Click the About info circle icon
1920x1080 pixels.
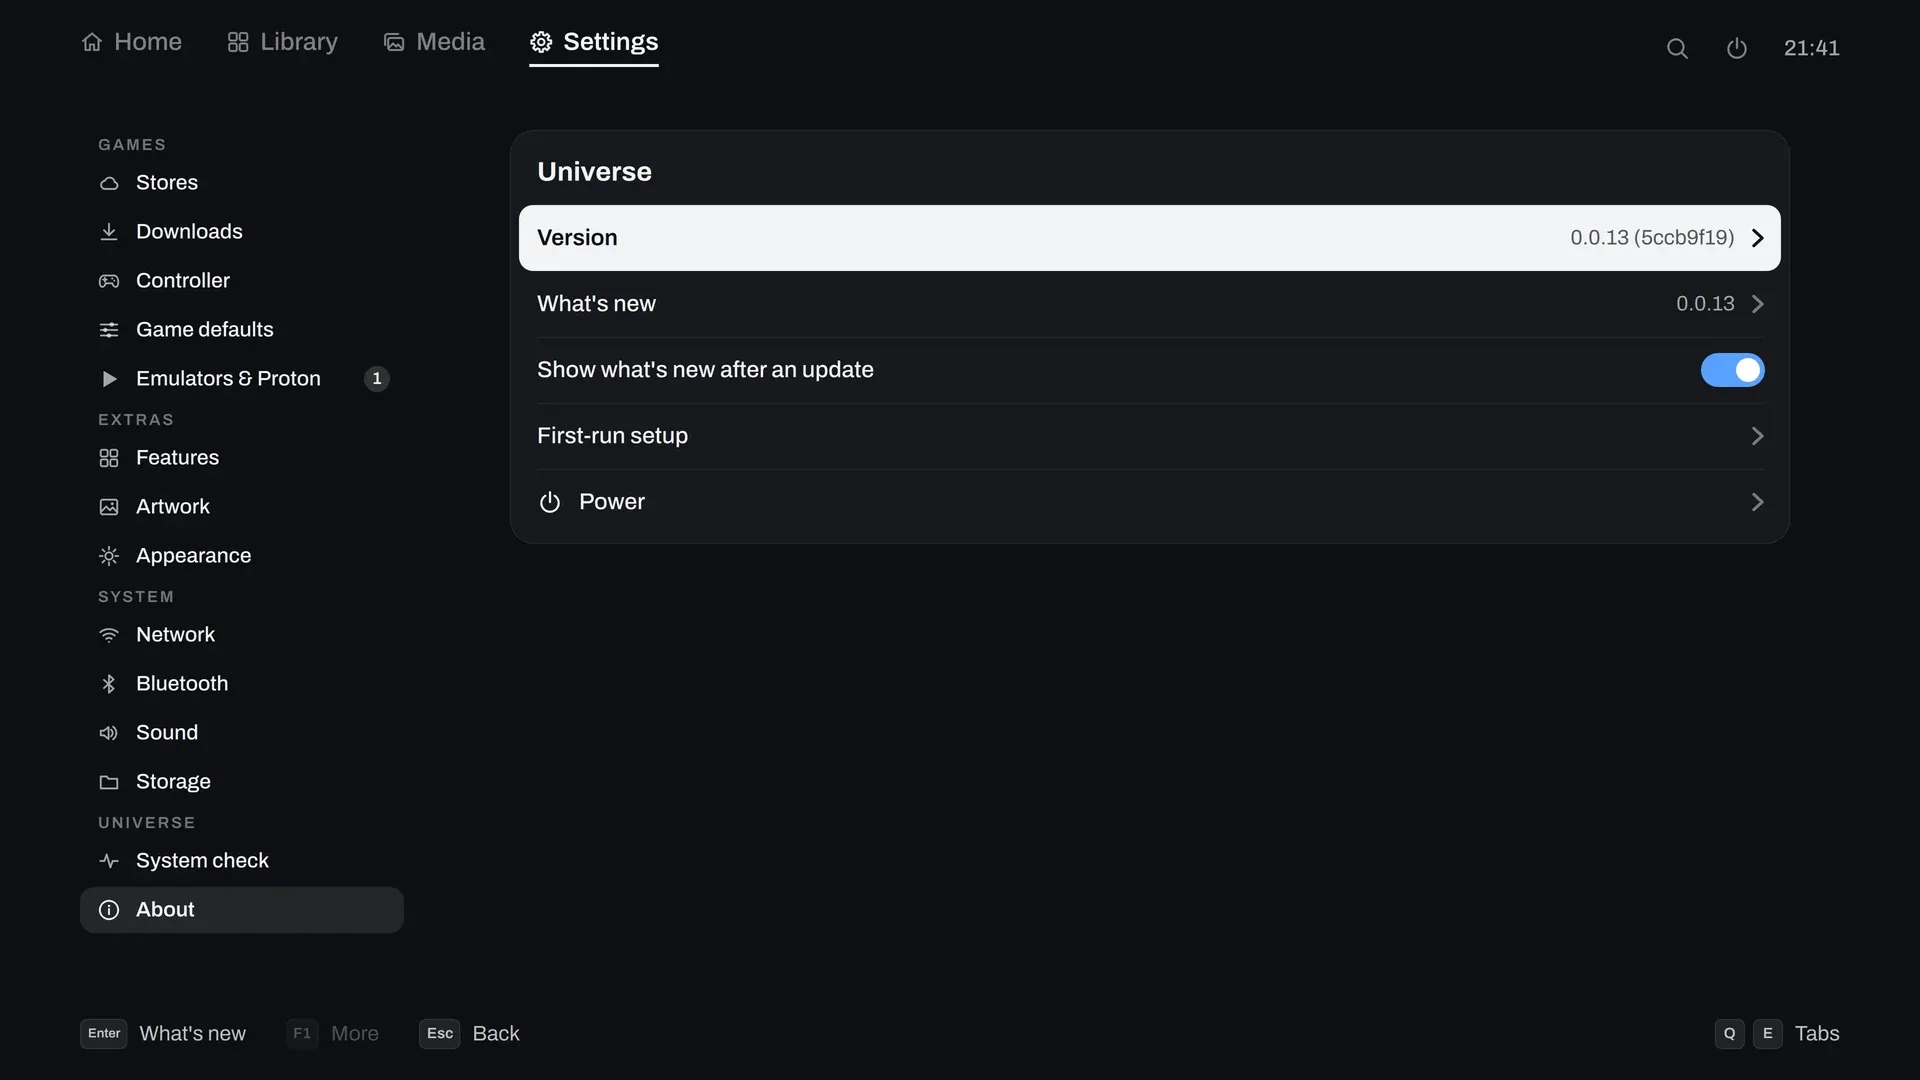(x=109, y=910)
